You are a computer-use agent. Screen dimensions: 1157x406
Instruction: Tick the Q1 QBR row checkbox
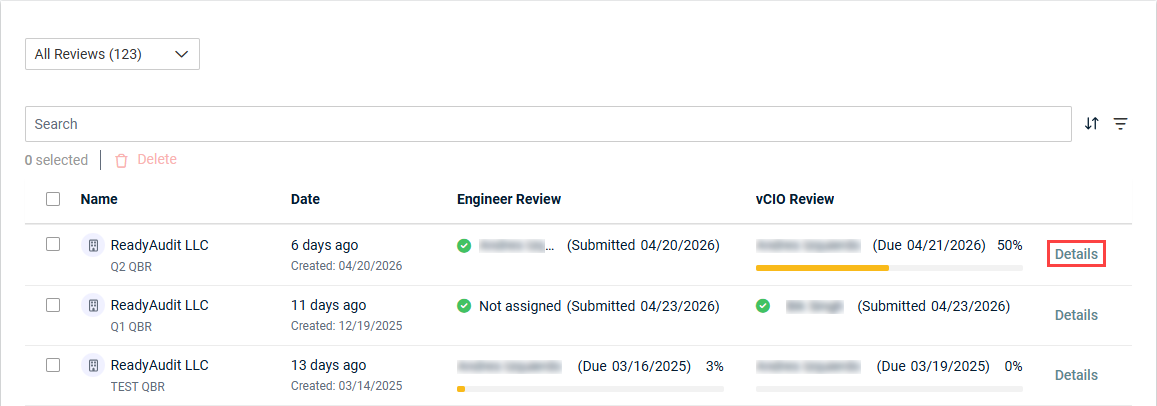53,305
